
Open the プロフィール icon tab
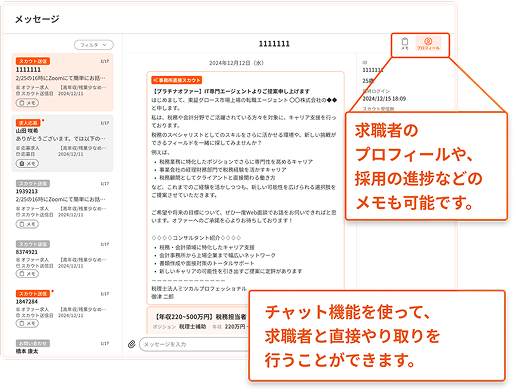(428, 44)
